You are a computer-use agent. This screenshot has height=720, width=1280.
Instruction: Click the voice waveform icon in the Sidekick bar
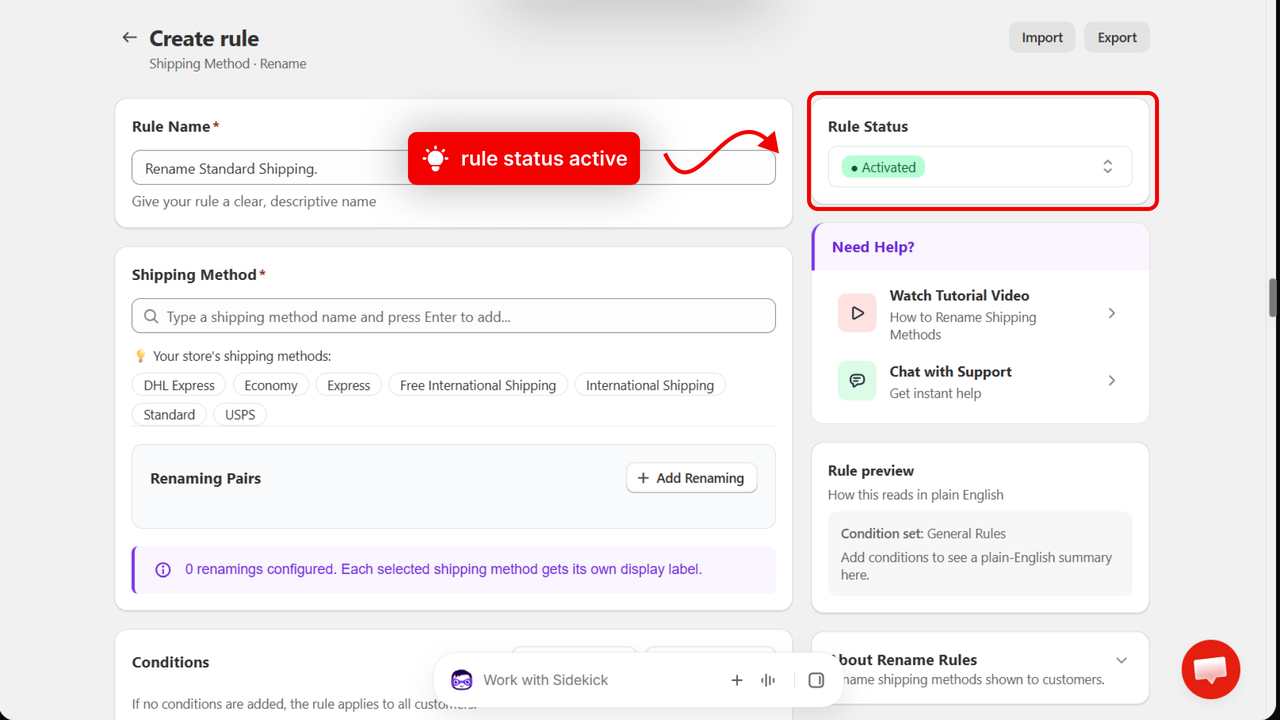(768, 680)
